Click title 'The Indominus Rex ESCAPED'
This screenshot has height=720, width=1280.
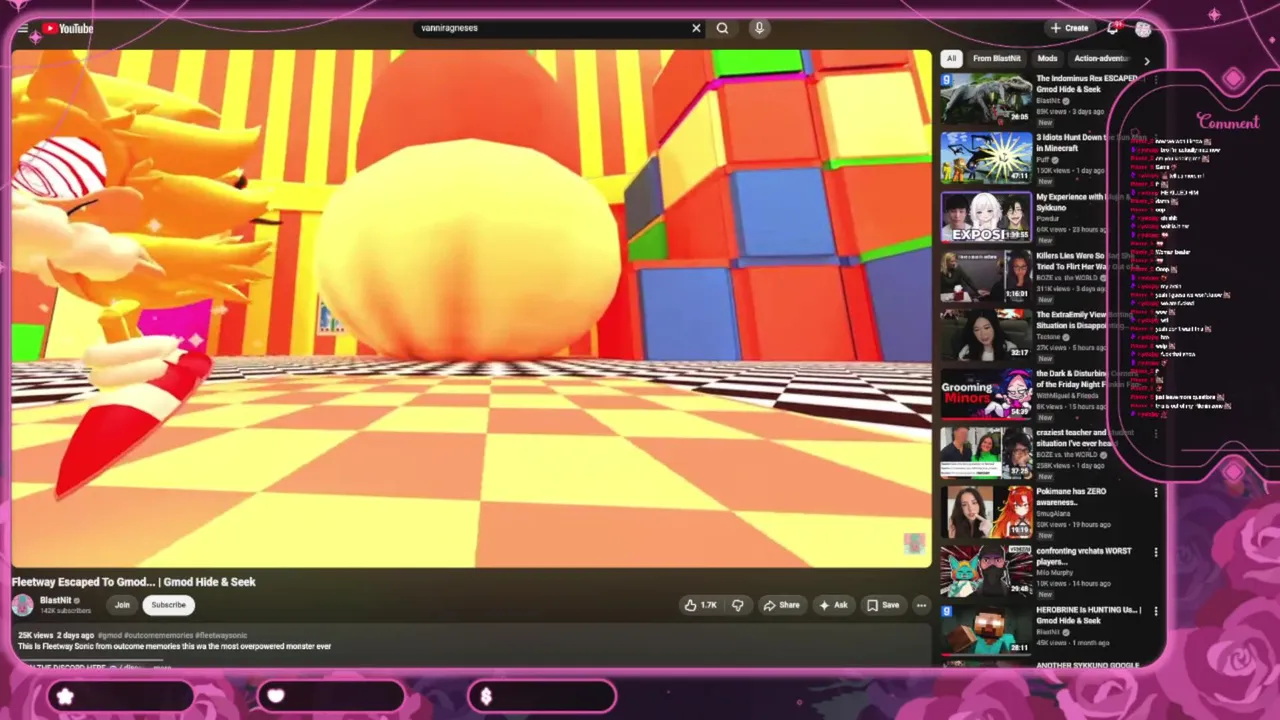(1086, 83)
